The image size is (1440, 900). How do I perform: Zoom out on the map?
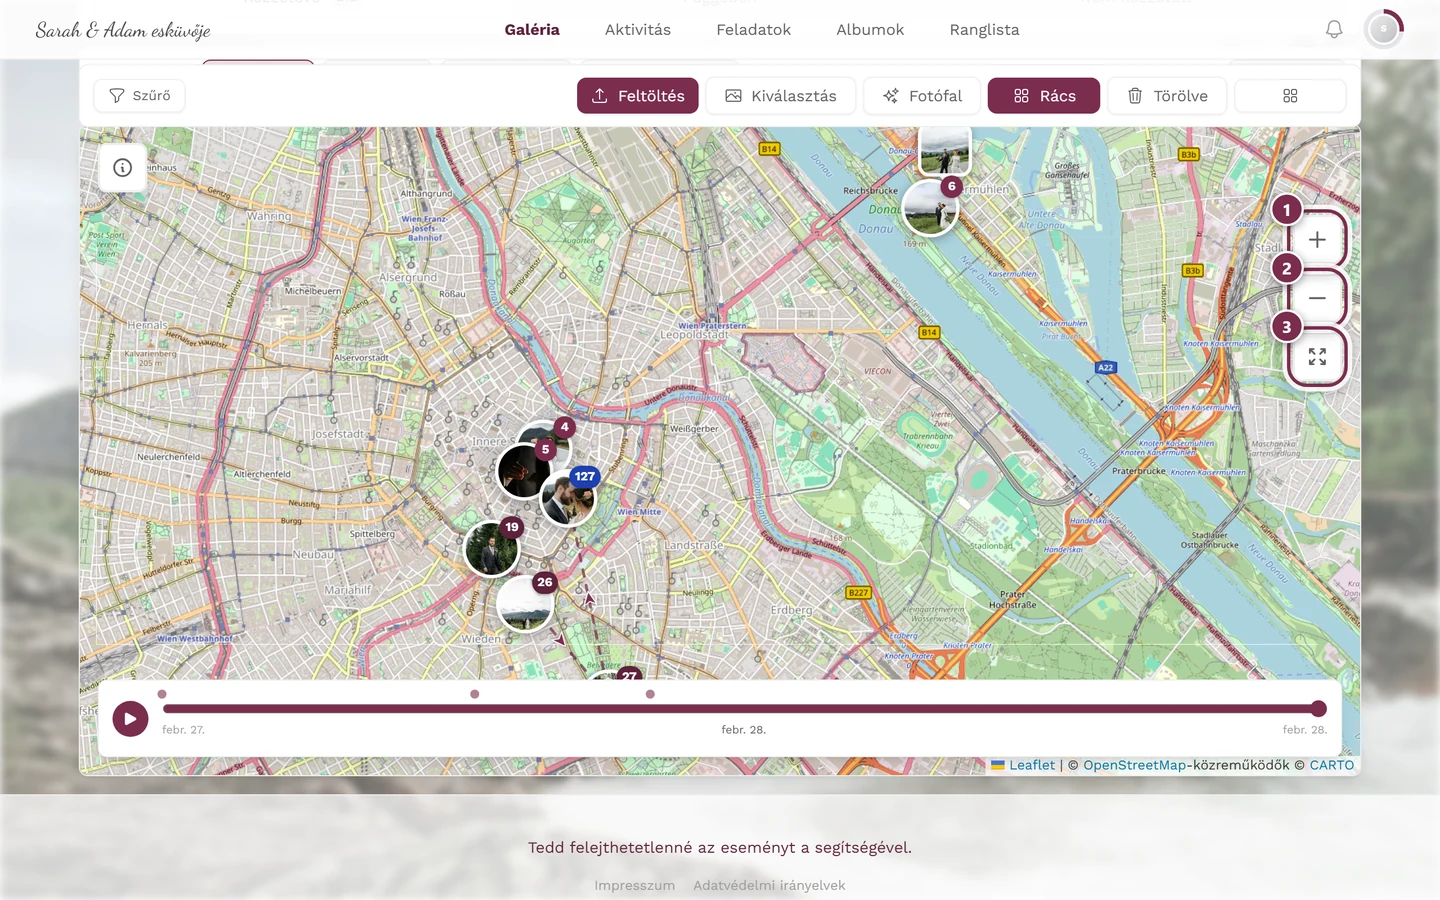point(1317,298)
